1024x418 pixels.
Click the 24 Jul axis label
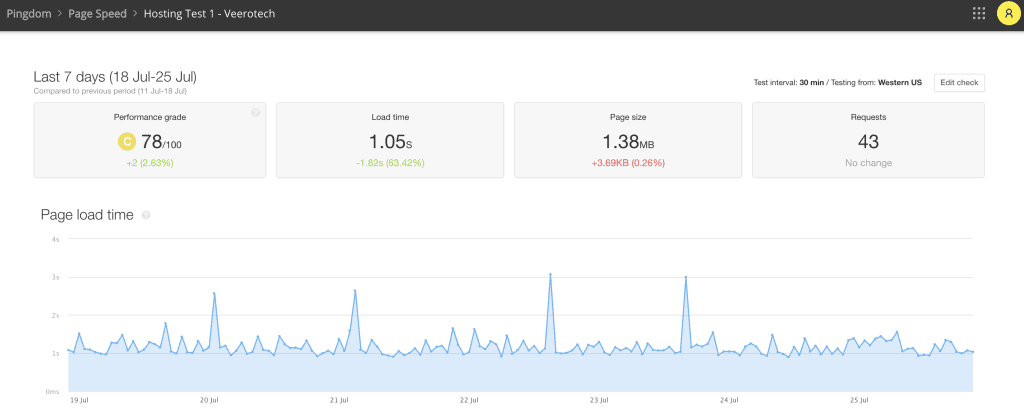pyautogui.click(x=729, y=399)
